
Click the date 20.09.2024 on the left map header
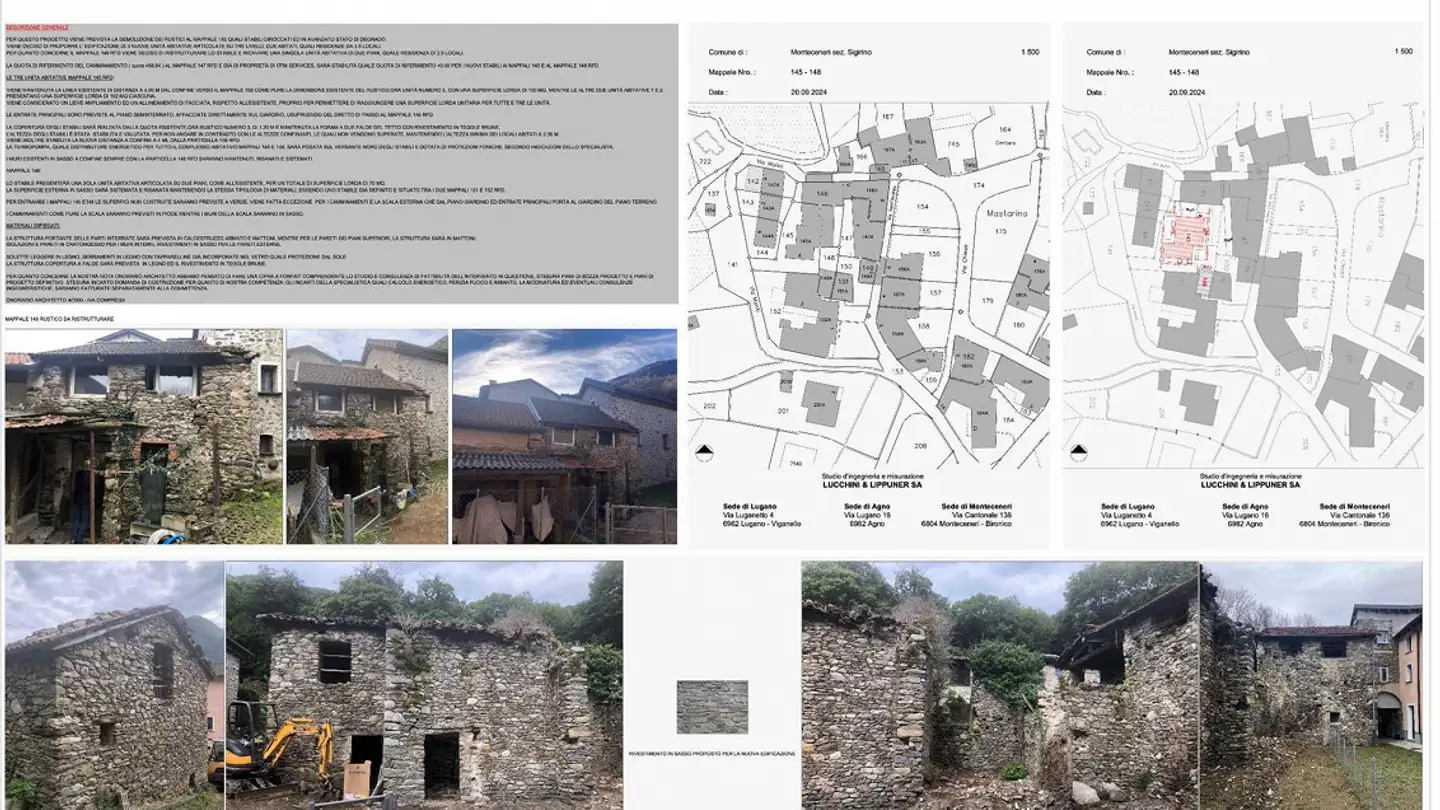[776, 92]
